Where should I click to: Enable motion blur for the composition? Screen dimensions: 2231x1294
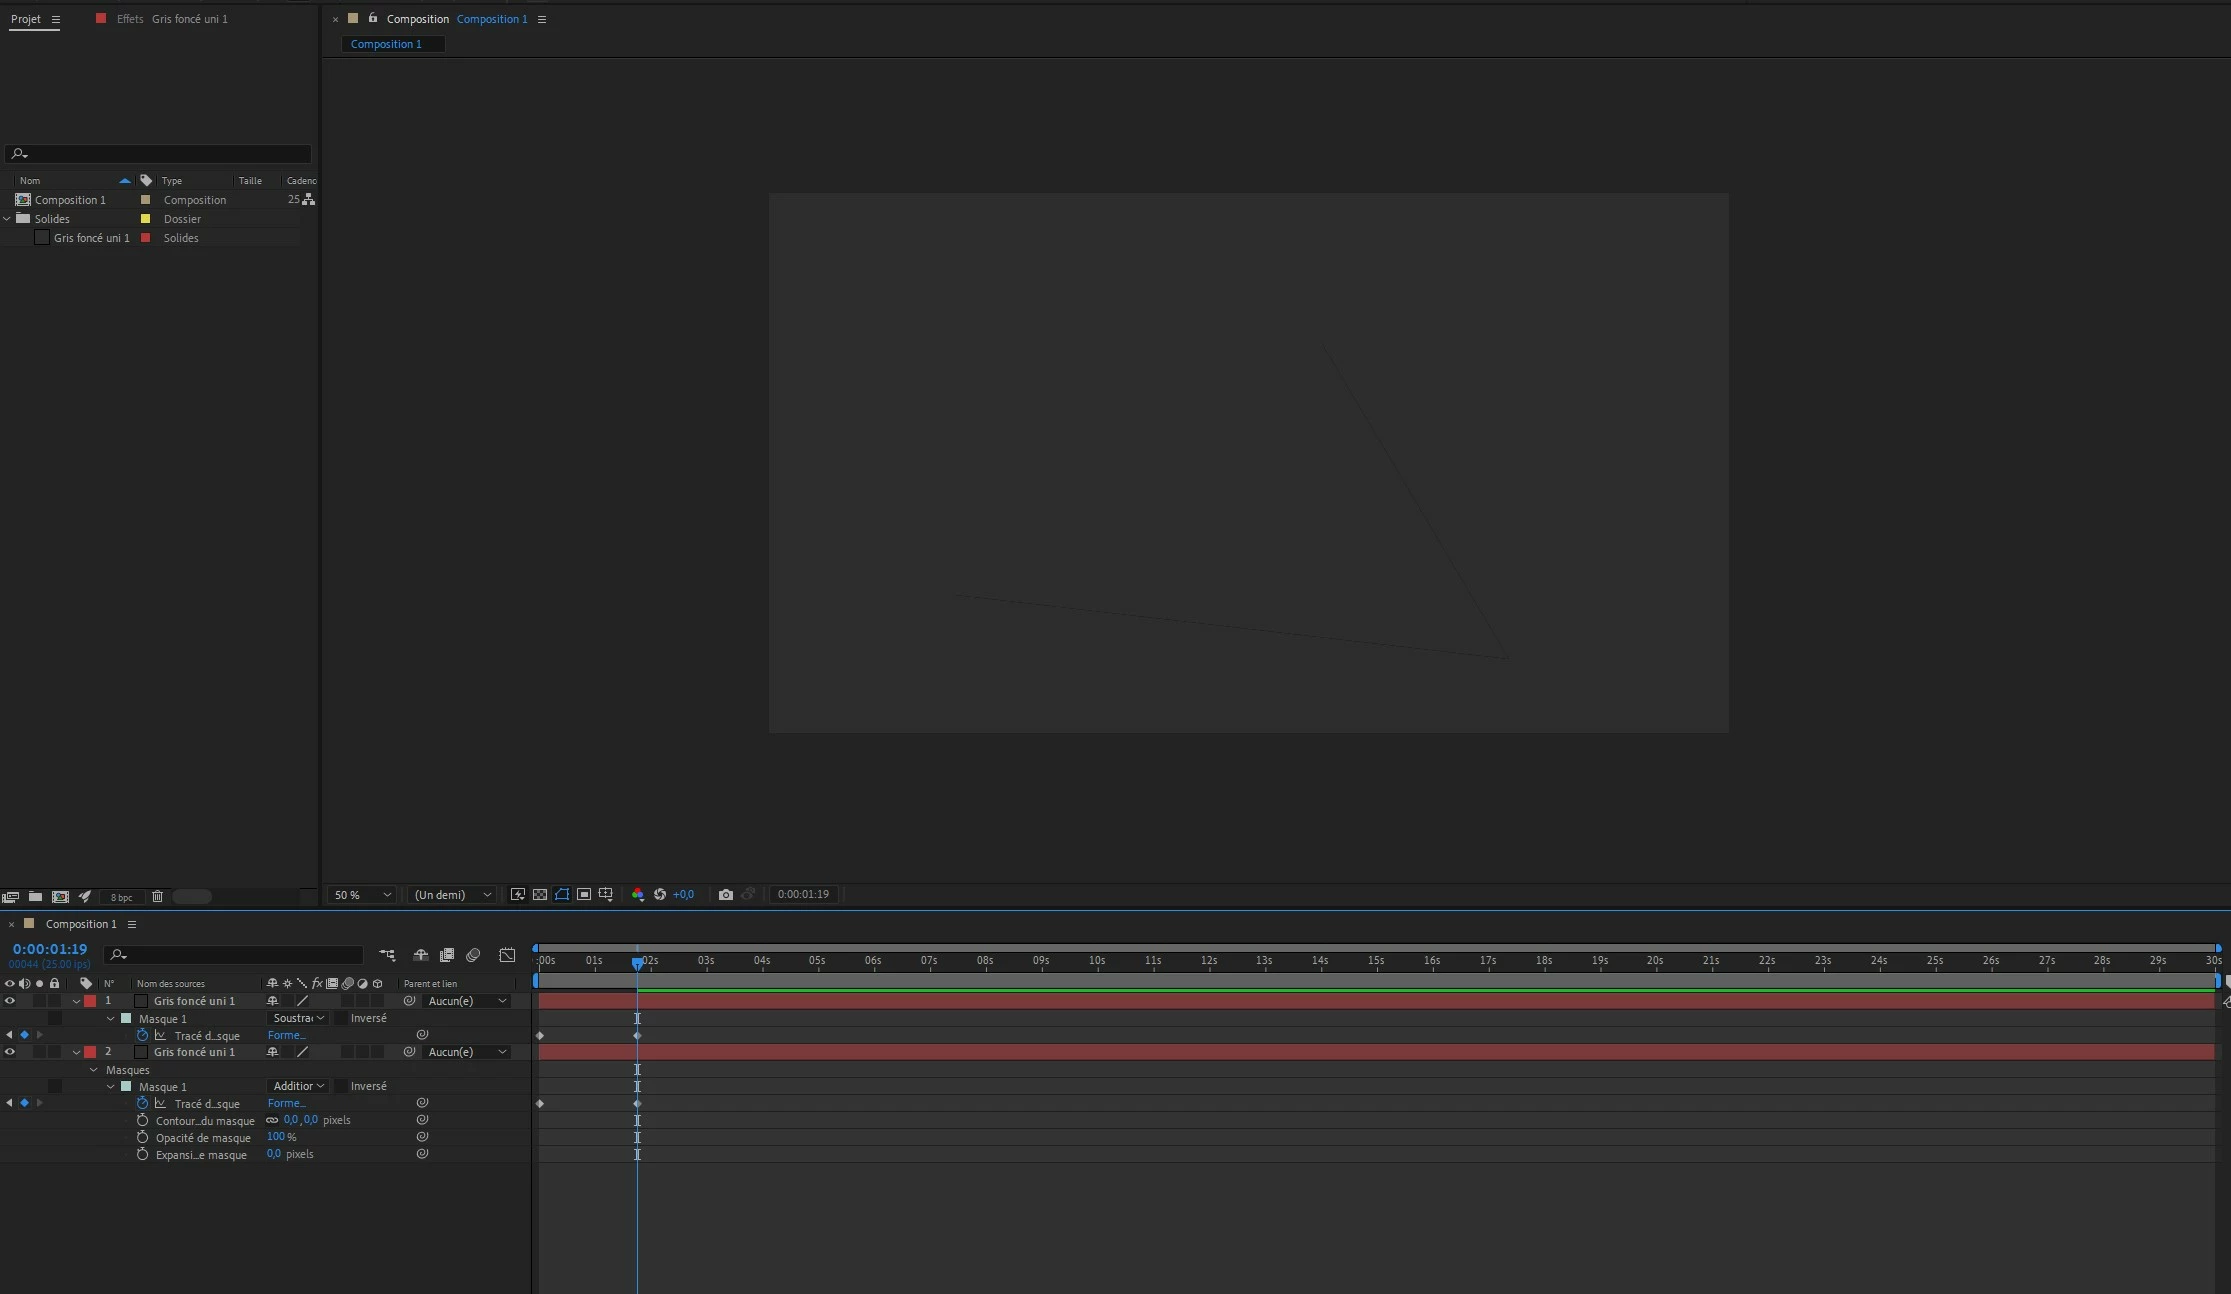point(473,955)
